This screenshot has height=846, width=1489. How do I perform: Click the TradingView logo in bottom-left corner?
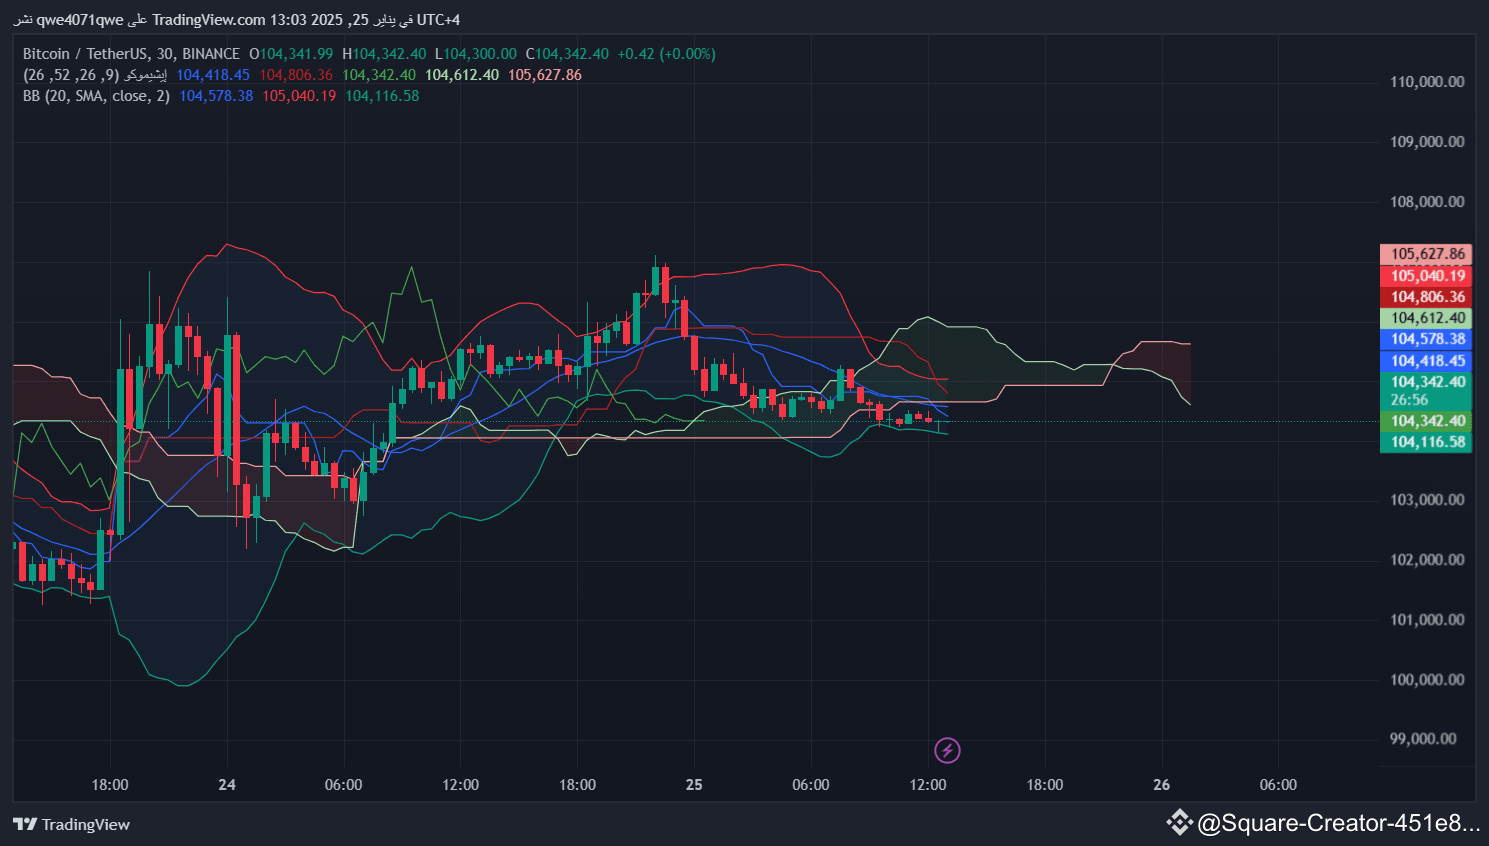tap(70, 824)
